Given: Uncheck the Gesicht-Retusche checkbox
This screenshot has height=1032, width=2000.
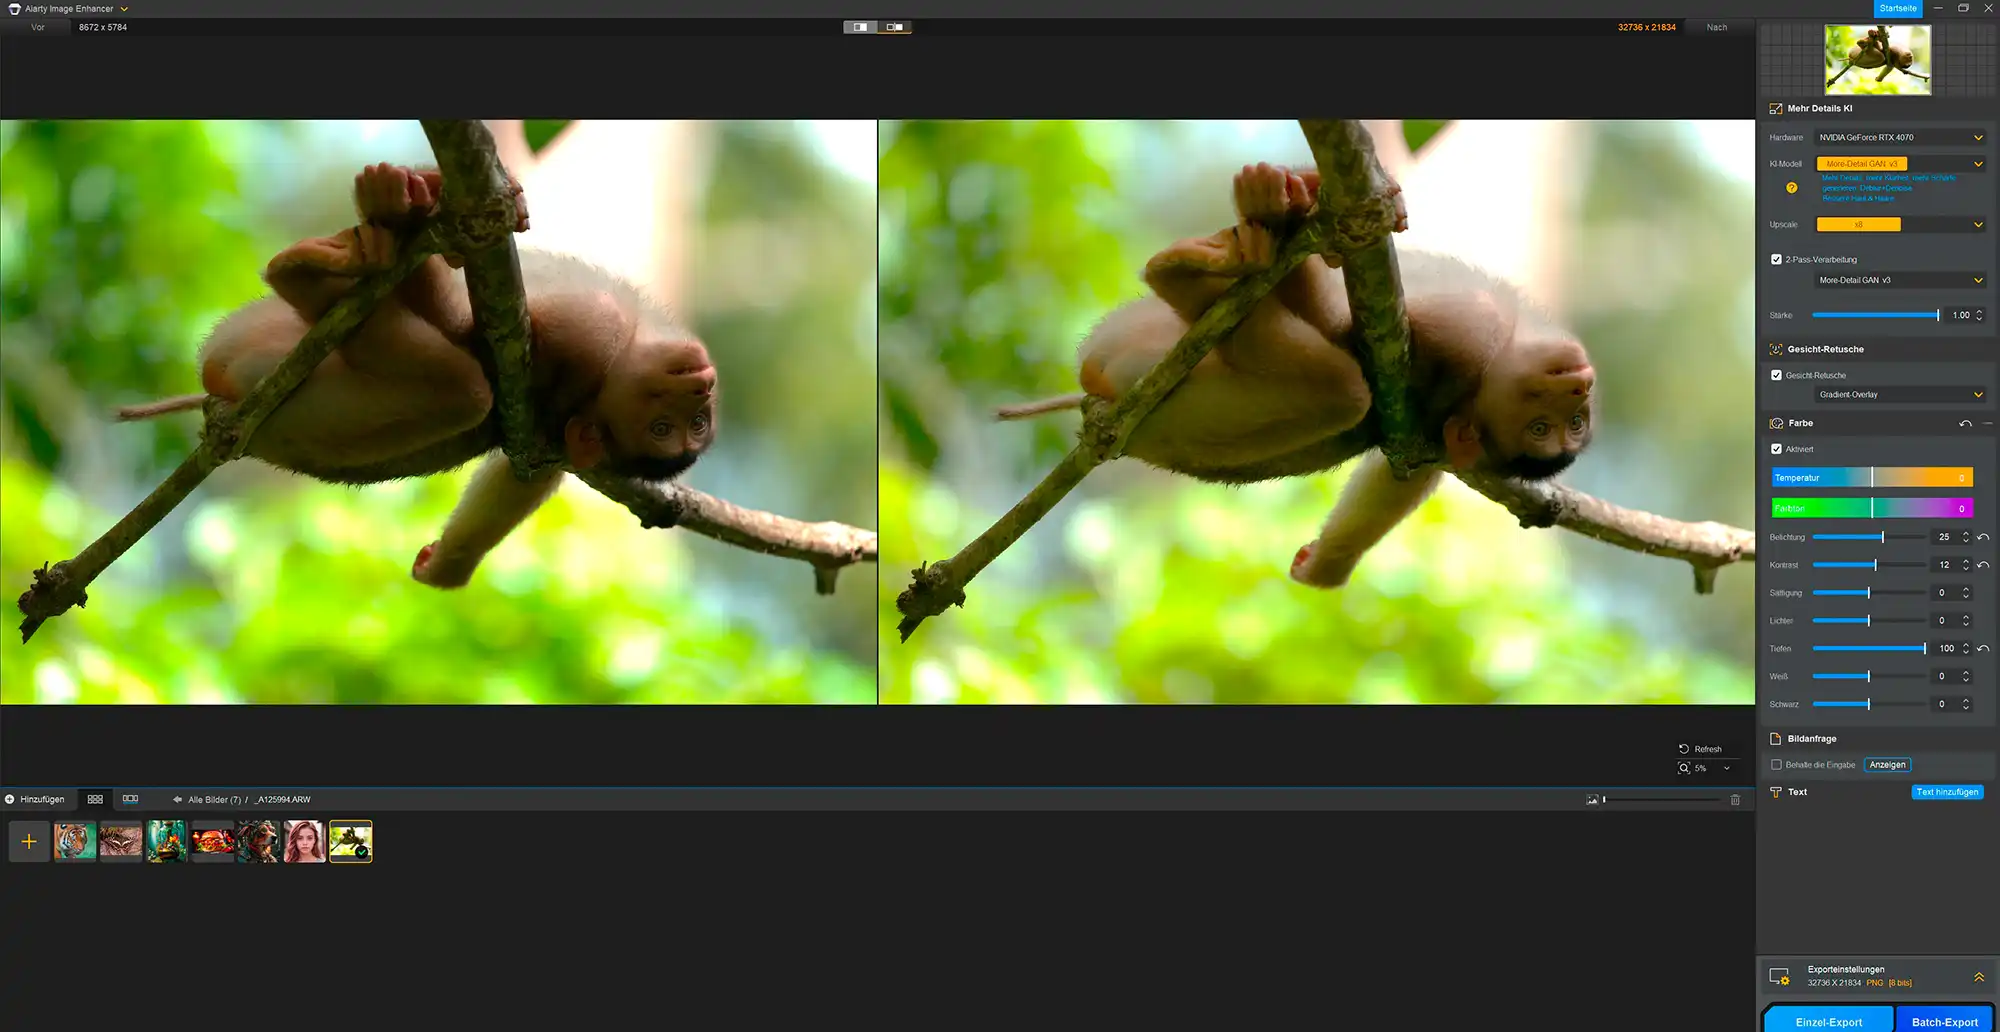Looking at the screenshot, I should point(1776,376).
